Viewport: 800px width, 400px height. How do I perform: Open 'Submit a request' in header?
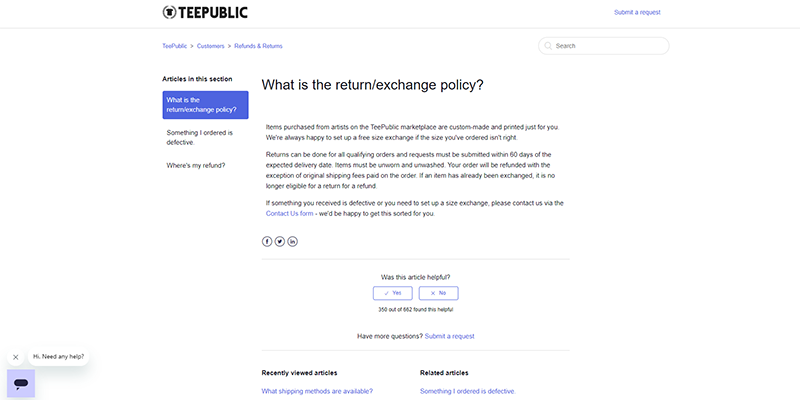637,12
